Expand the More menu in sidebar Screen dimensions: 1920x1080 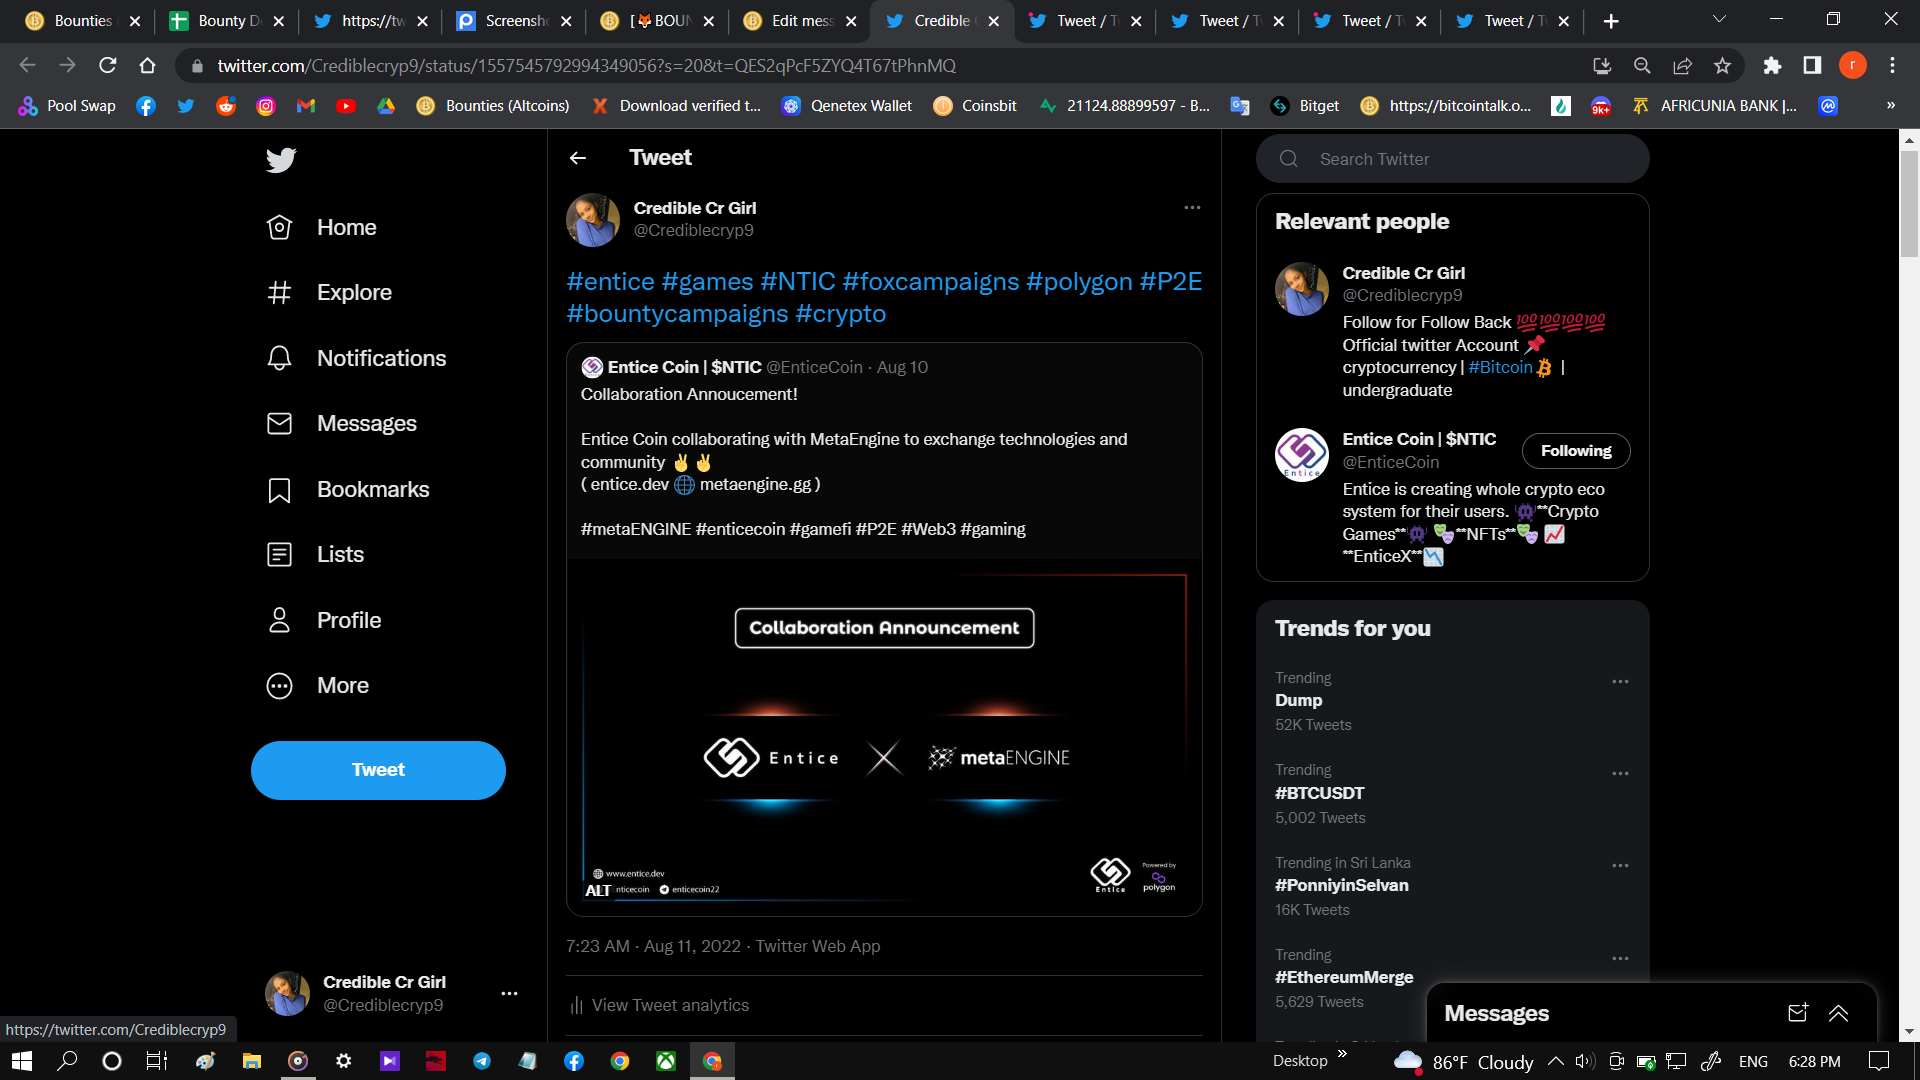tap(318, 686)
